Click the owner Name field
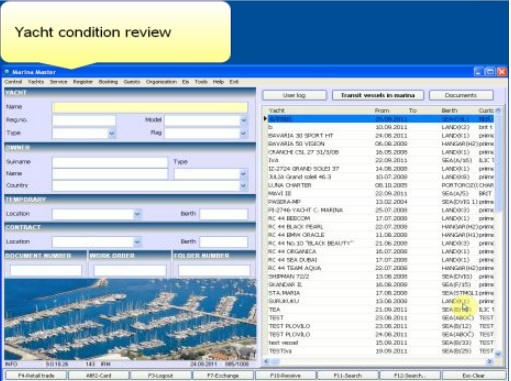The height and width of the screenshot is (381, 511). [110, 174]
